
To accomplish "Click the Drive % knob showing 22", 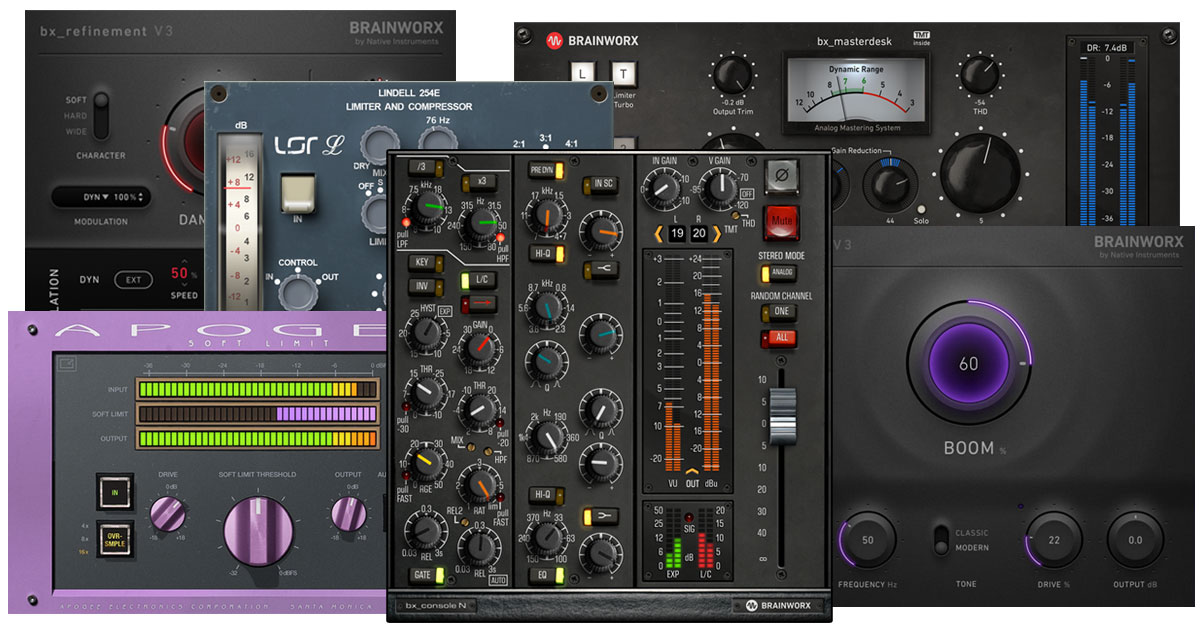I will [1054, 540].
